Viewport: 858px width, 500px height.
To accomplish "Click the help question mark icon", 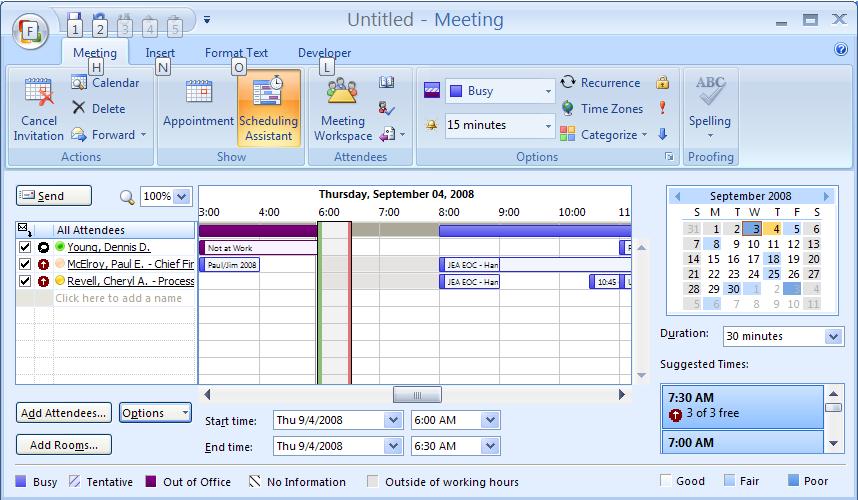I will pyautogui.click(x=840, y=49).
